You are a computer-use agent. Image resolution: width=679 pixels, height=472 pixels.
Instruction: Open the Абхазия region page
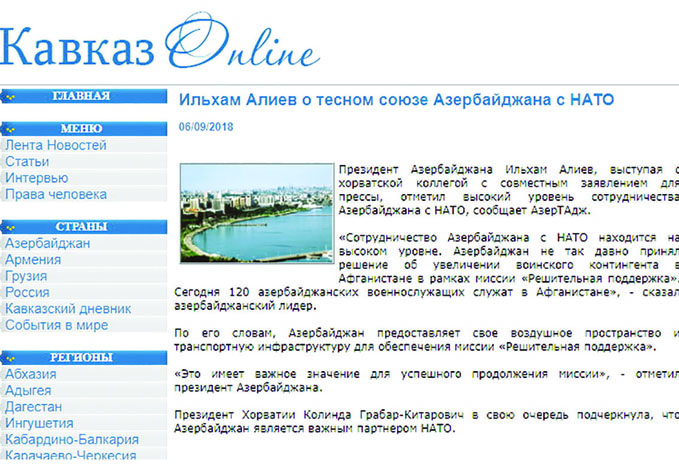pyautogui.click(x=31, y=374)
